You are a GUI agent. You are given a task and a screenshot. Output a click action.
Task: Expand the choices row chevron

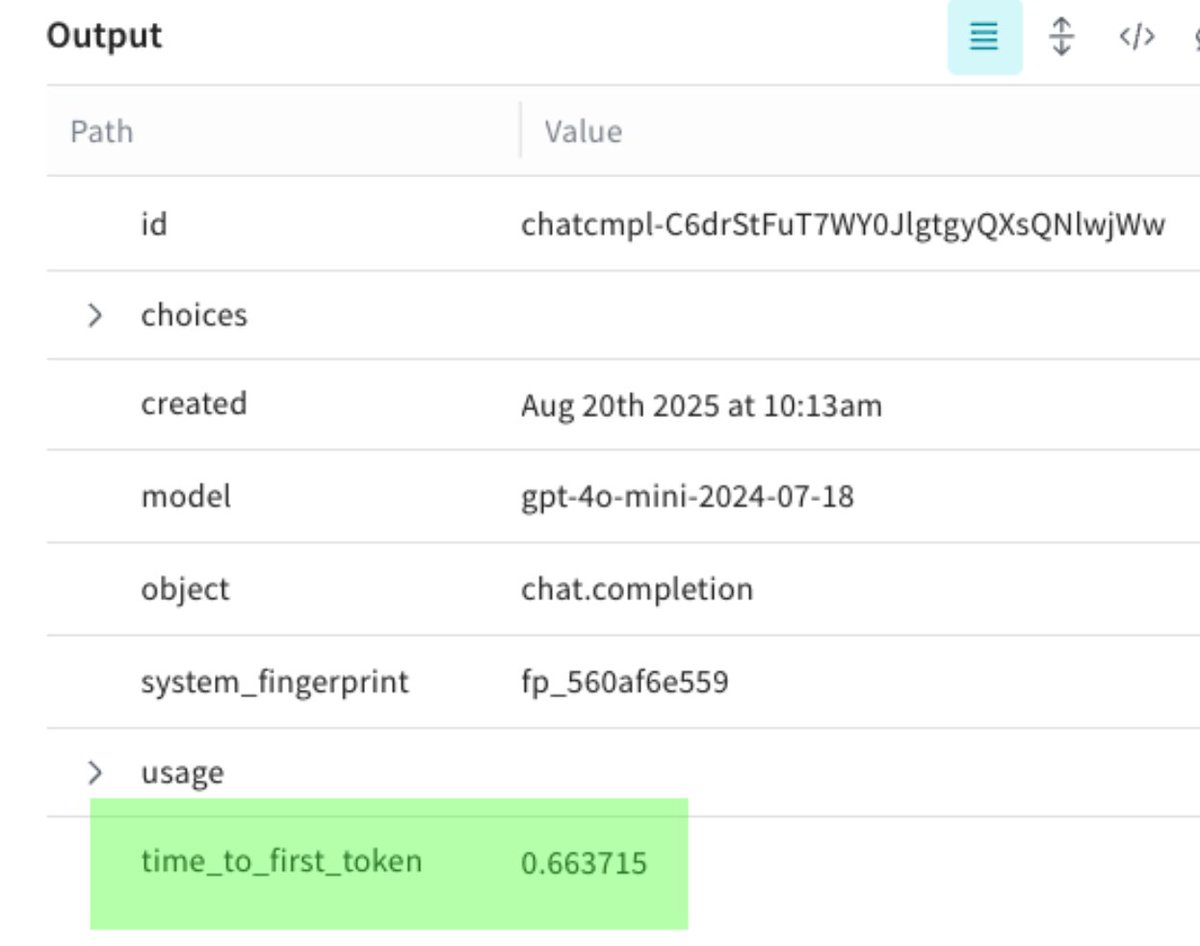(x=95, y=316)
